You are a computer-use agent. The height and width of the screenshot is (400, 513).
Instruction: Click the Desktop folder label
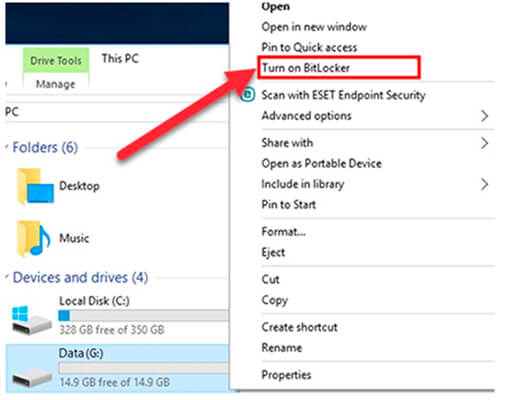point(79,186)
